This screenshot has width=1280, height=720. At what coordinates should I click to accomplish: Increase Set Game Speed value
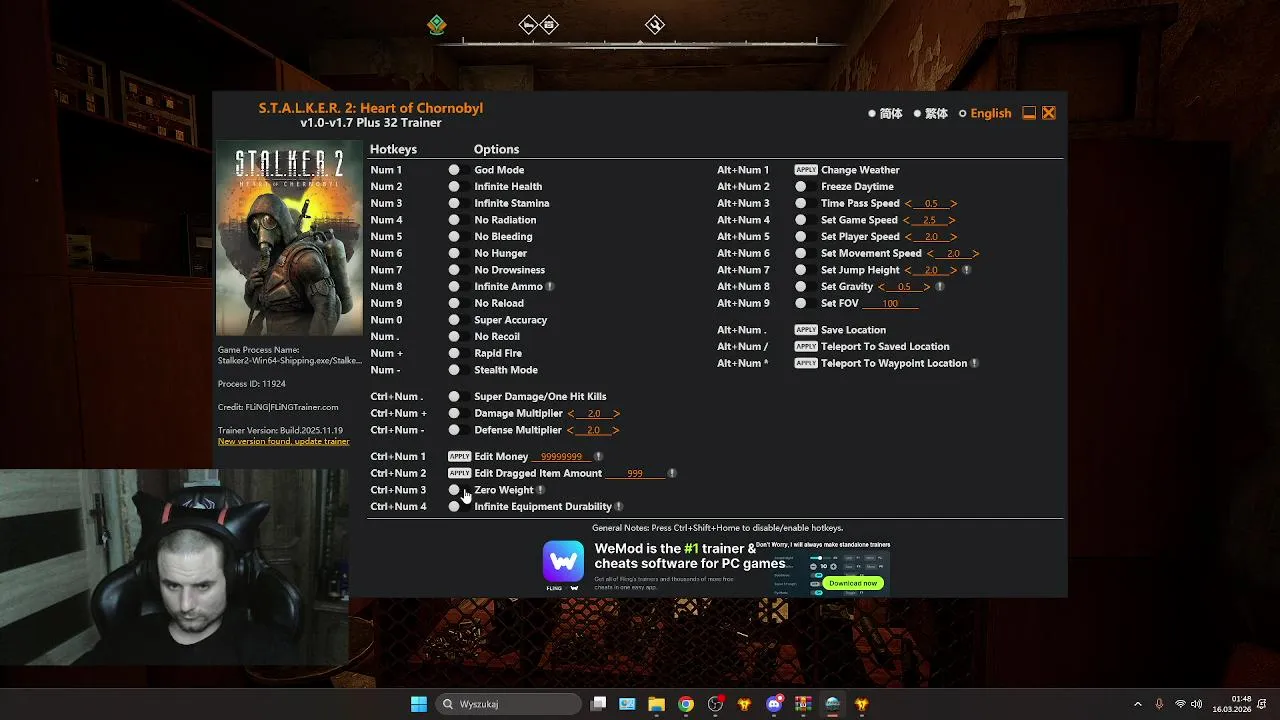tap(952, 220)
